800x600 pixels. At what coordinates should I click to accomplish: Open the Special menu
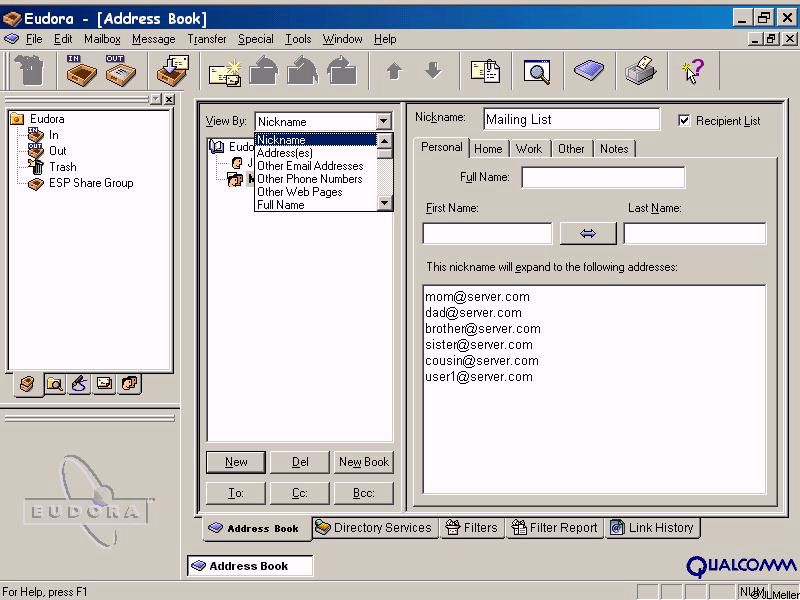(x=255, y=39)
